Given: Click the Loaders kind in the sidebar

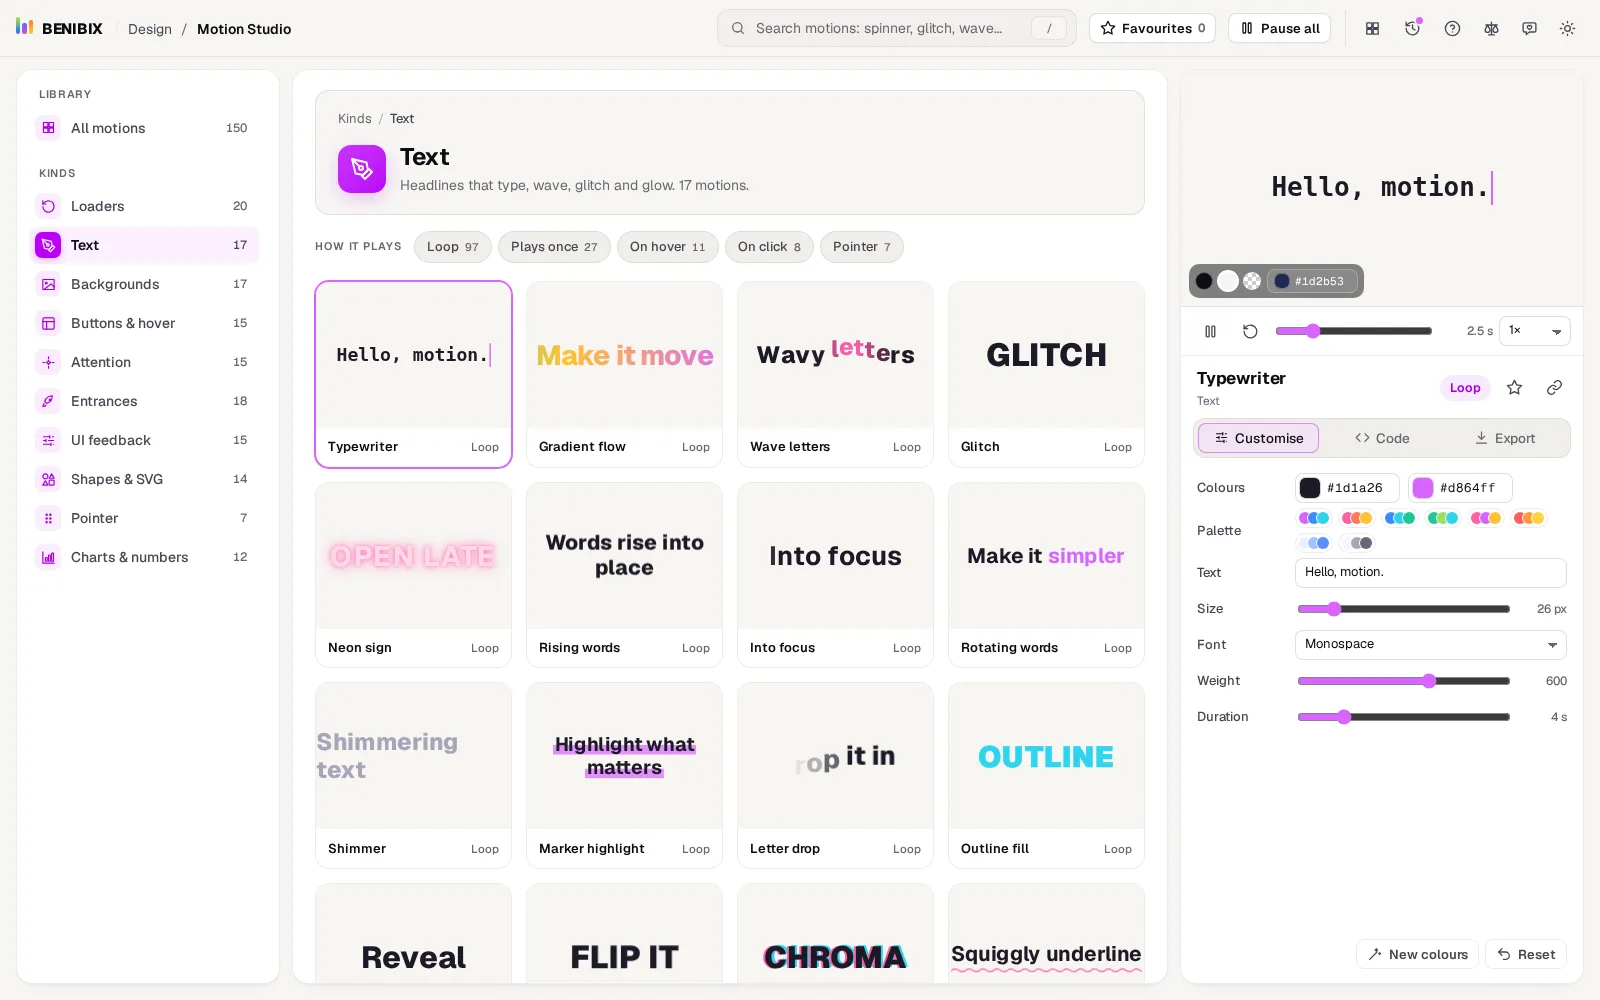Looking at the screenshot, I should pyautogui.click(x=145, y=206).
